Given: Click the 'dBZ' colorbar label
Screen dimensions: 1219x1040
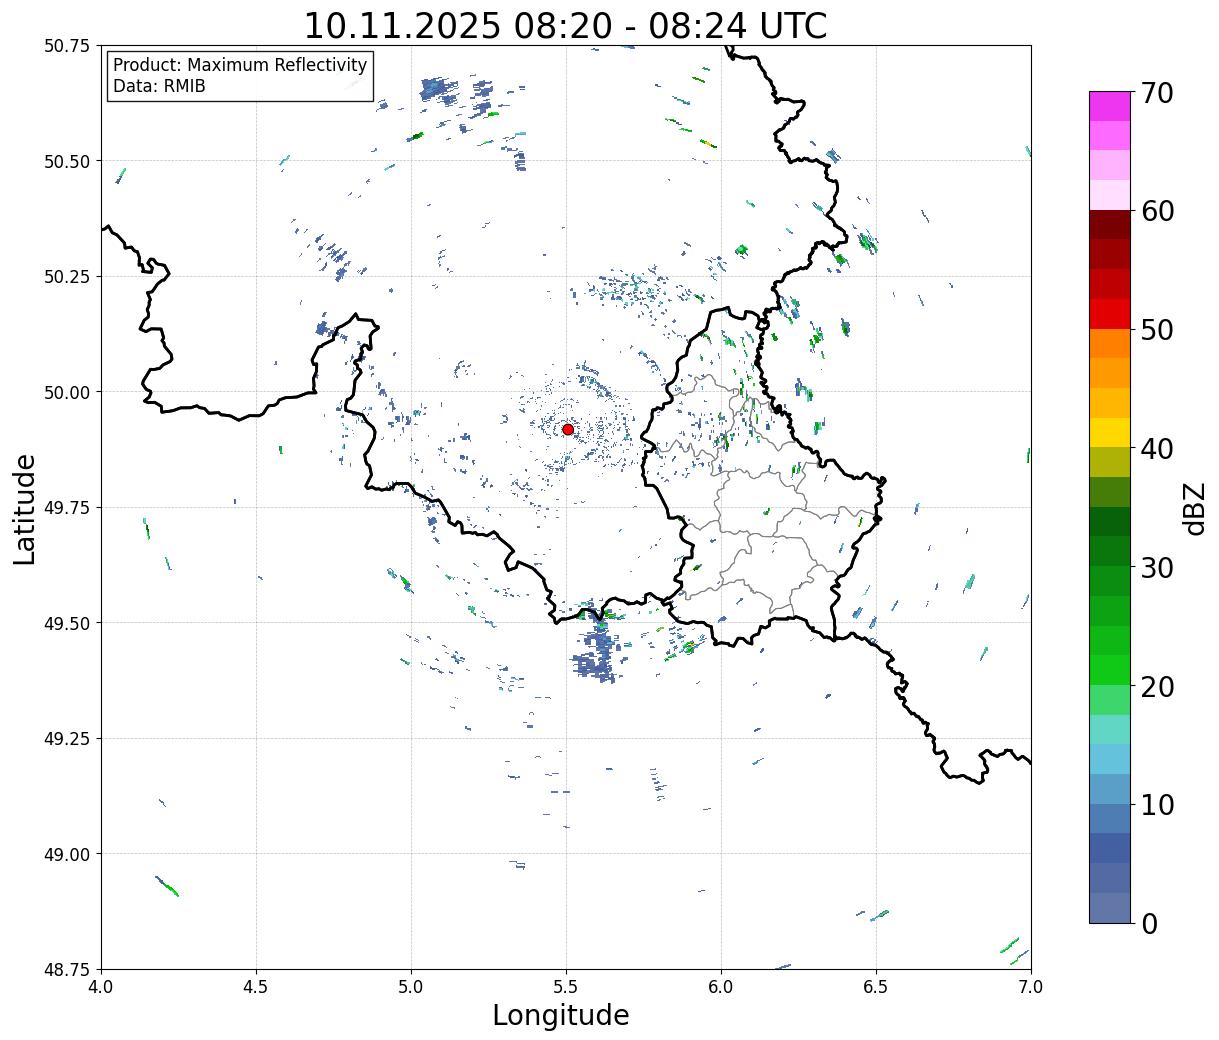Looking at the screenshot, I should coord(1195,507).
